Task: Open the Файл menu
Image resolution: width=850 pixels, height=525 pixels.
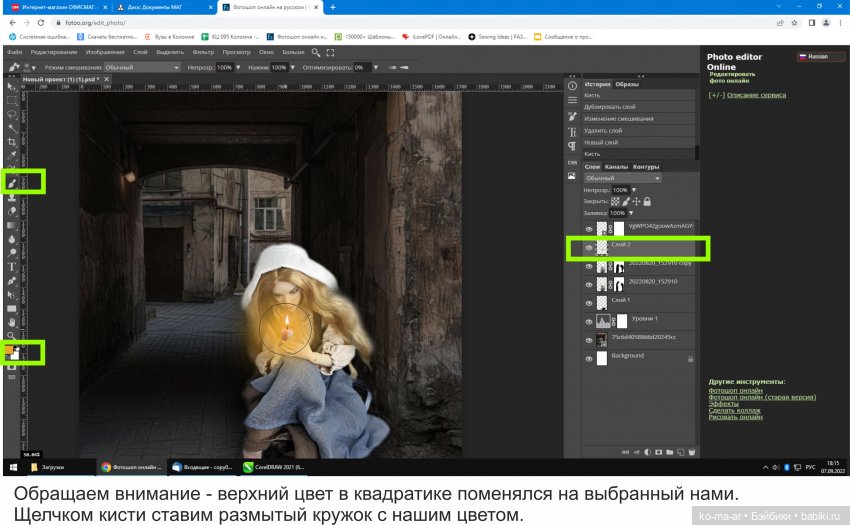Action: pyautogui.click(x=15, y=53)
